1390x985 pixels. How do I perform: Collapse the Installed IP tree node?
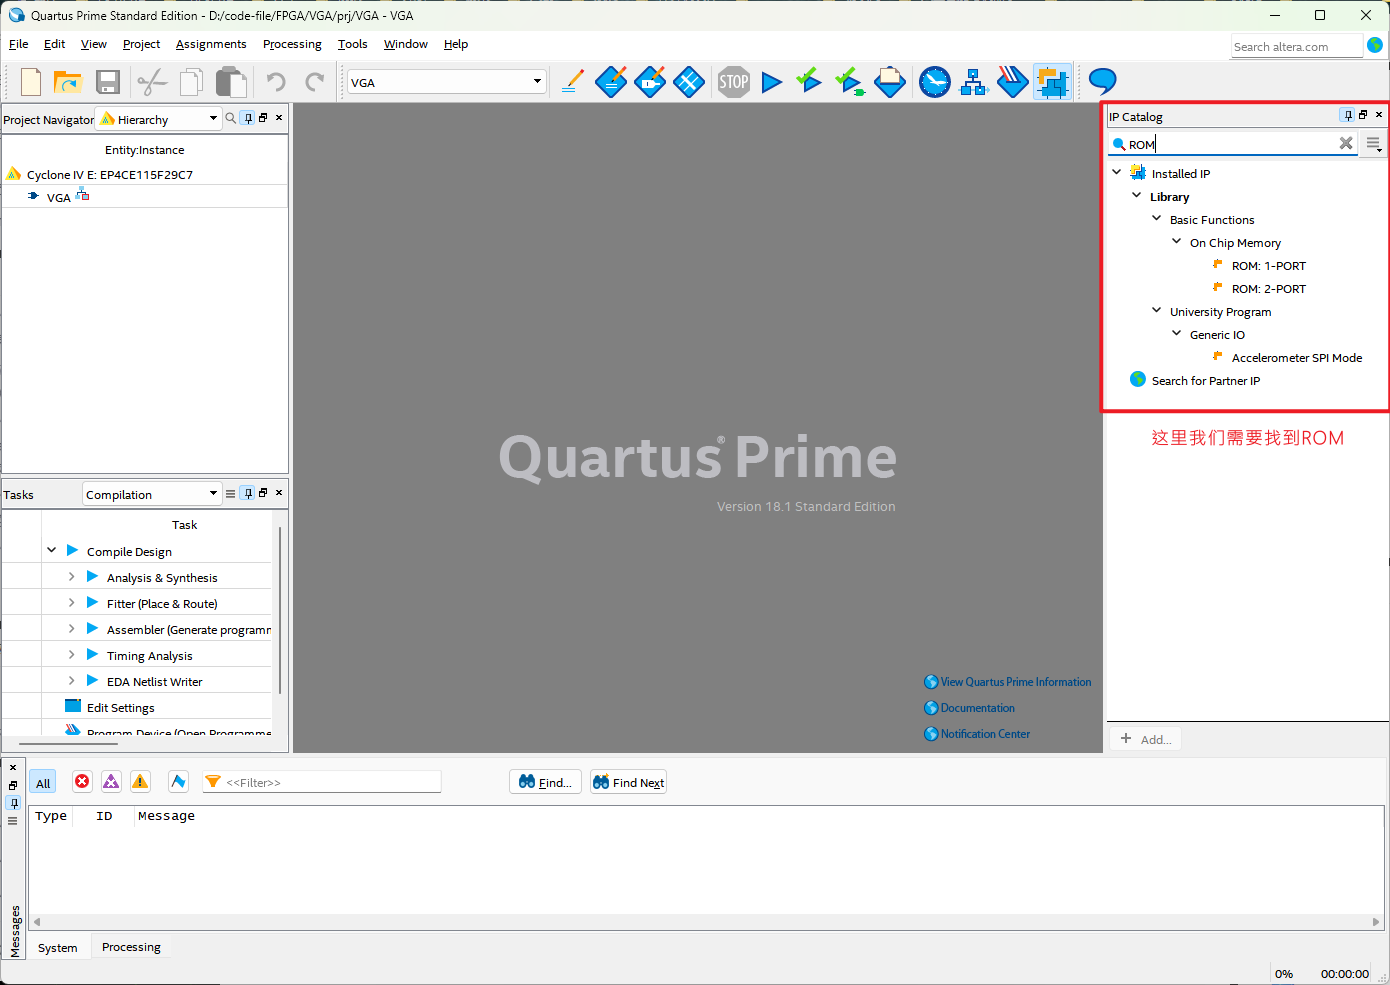tap(1117, 173)
